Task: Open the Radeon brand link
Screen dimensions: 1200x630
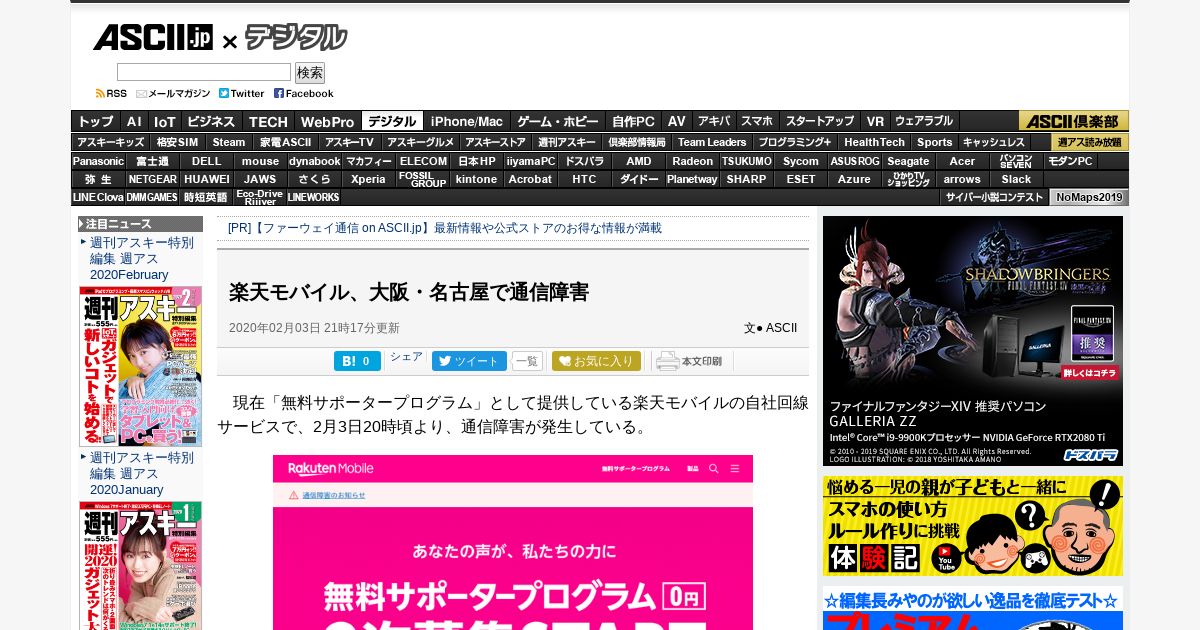Action: click(x=693, y=161)
